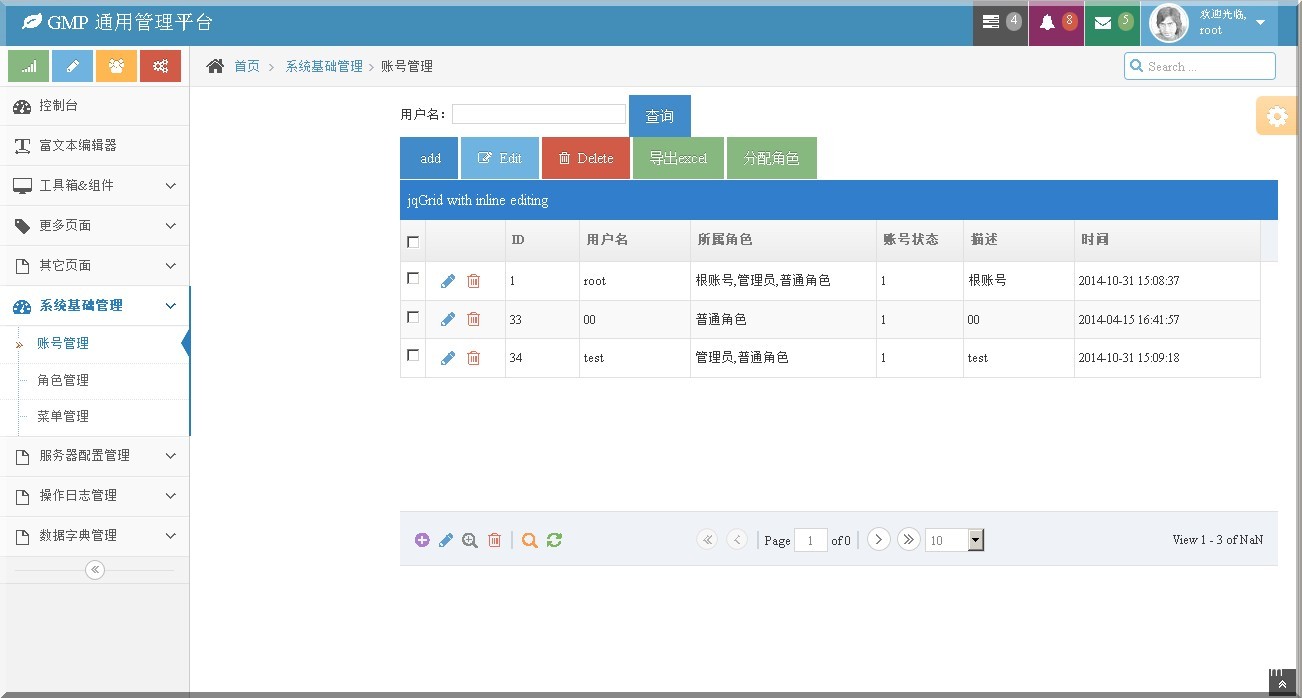This screenshot has height=698, width=1302.
Task: Click the trash icon in the test row
Action: (474, 358)
